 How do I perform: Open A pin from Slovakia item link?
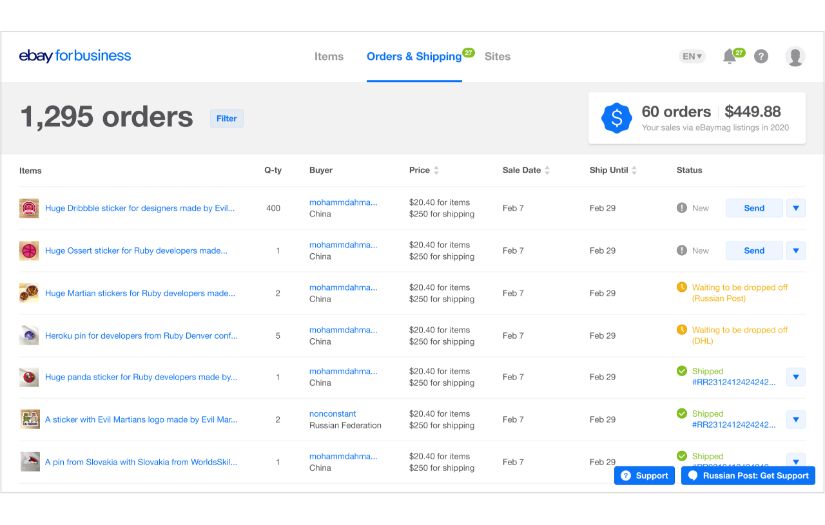click(x=141, y=462)
